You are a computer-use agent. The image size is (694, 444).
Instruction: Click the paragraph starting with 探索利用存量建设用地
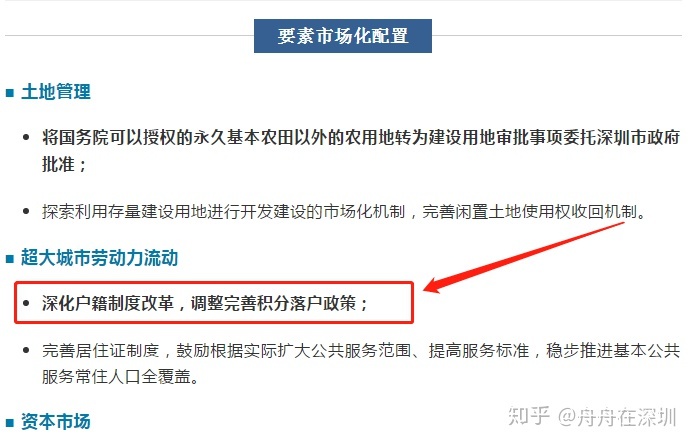[343, 212]
